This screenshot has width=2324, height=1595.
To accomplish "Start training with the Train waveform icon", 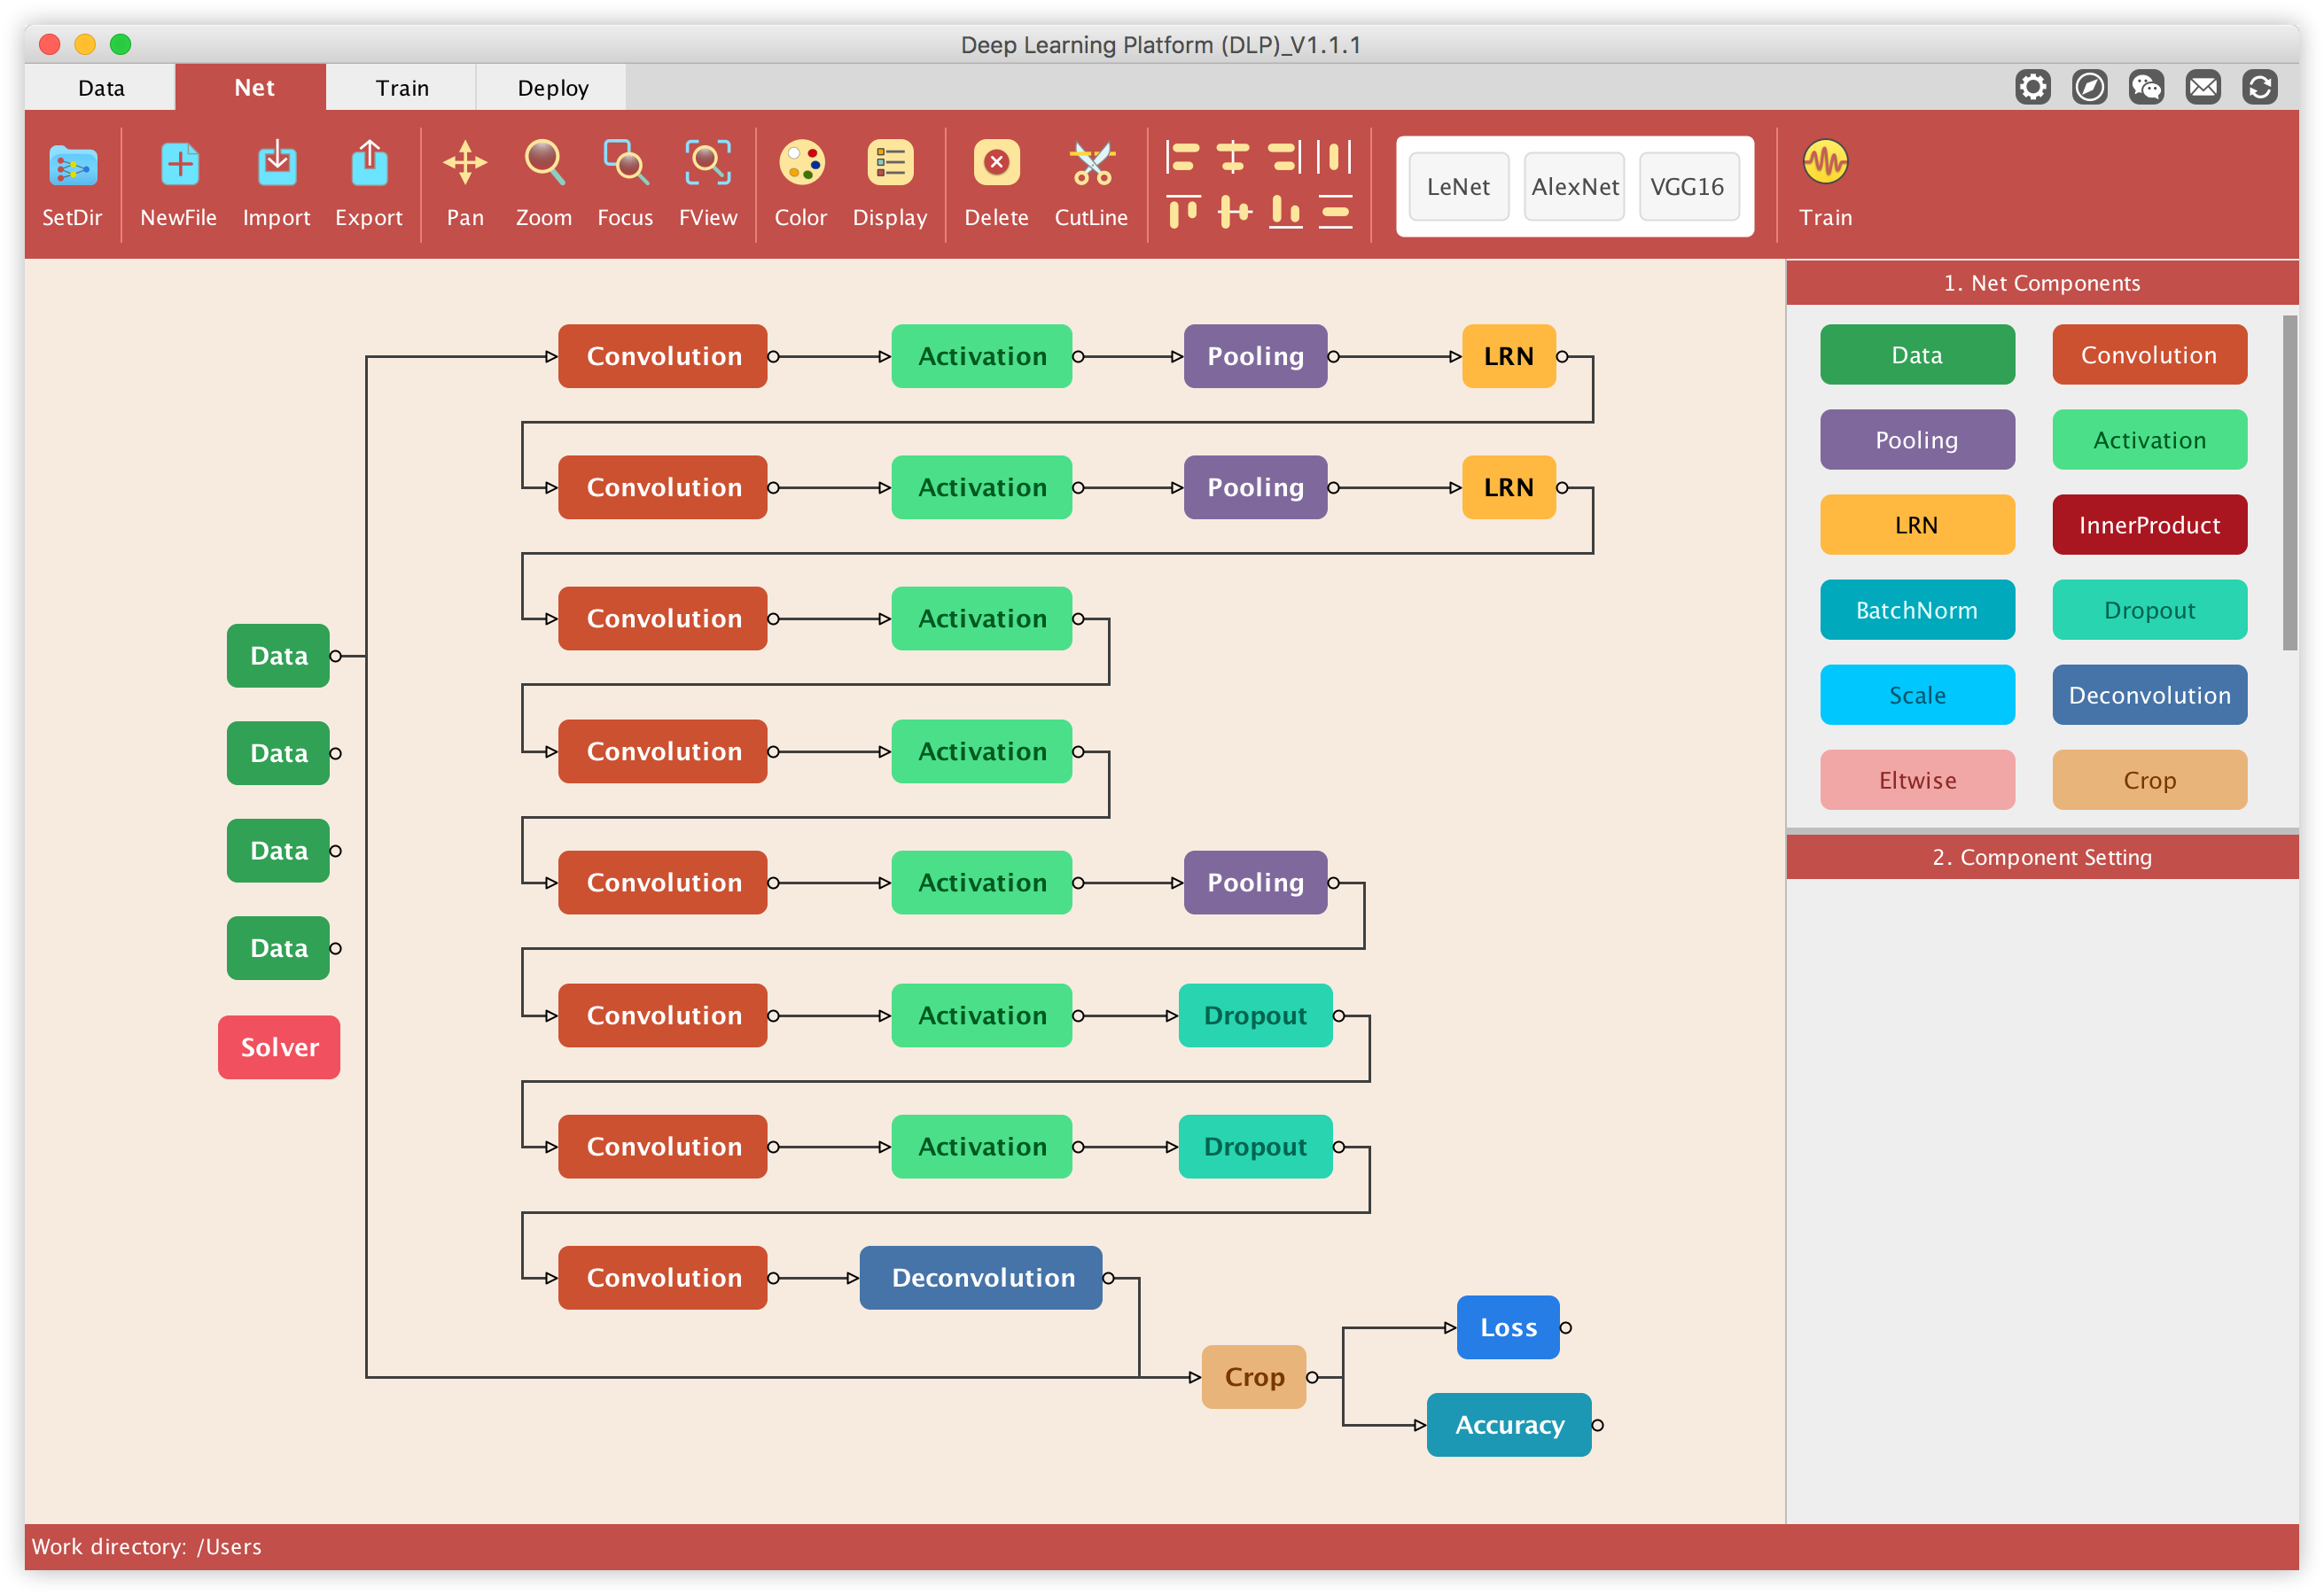I will [1825, 162].
